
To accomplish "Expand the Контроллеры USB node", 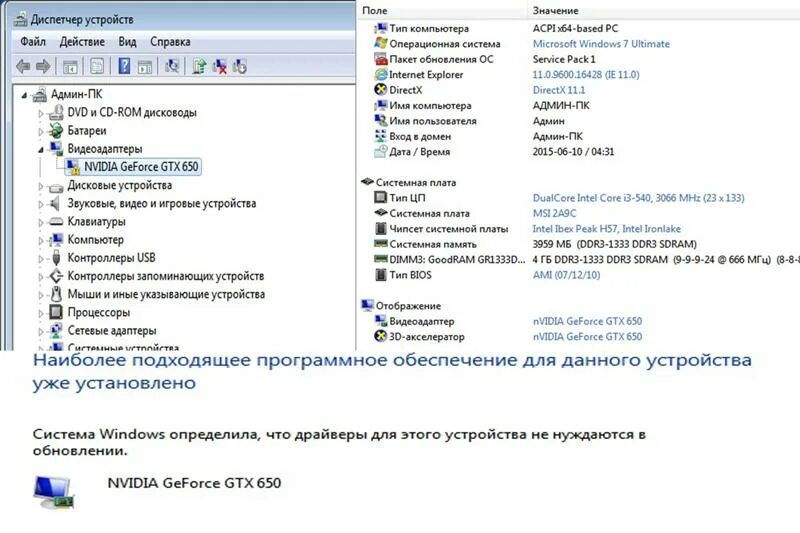I will click(41, 258).
